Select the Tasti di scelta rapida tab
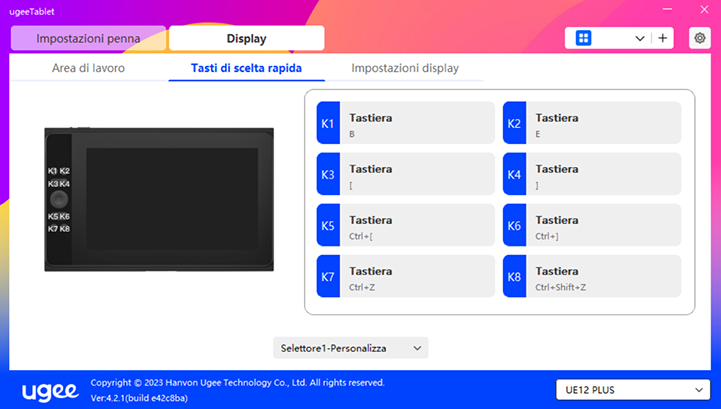This screenshot has width=721, height=409. tap(246, 68)
